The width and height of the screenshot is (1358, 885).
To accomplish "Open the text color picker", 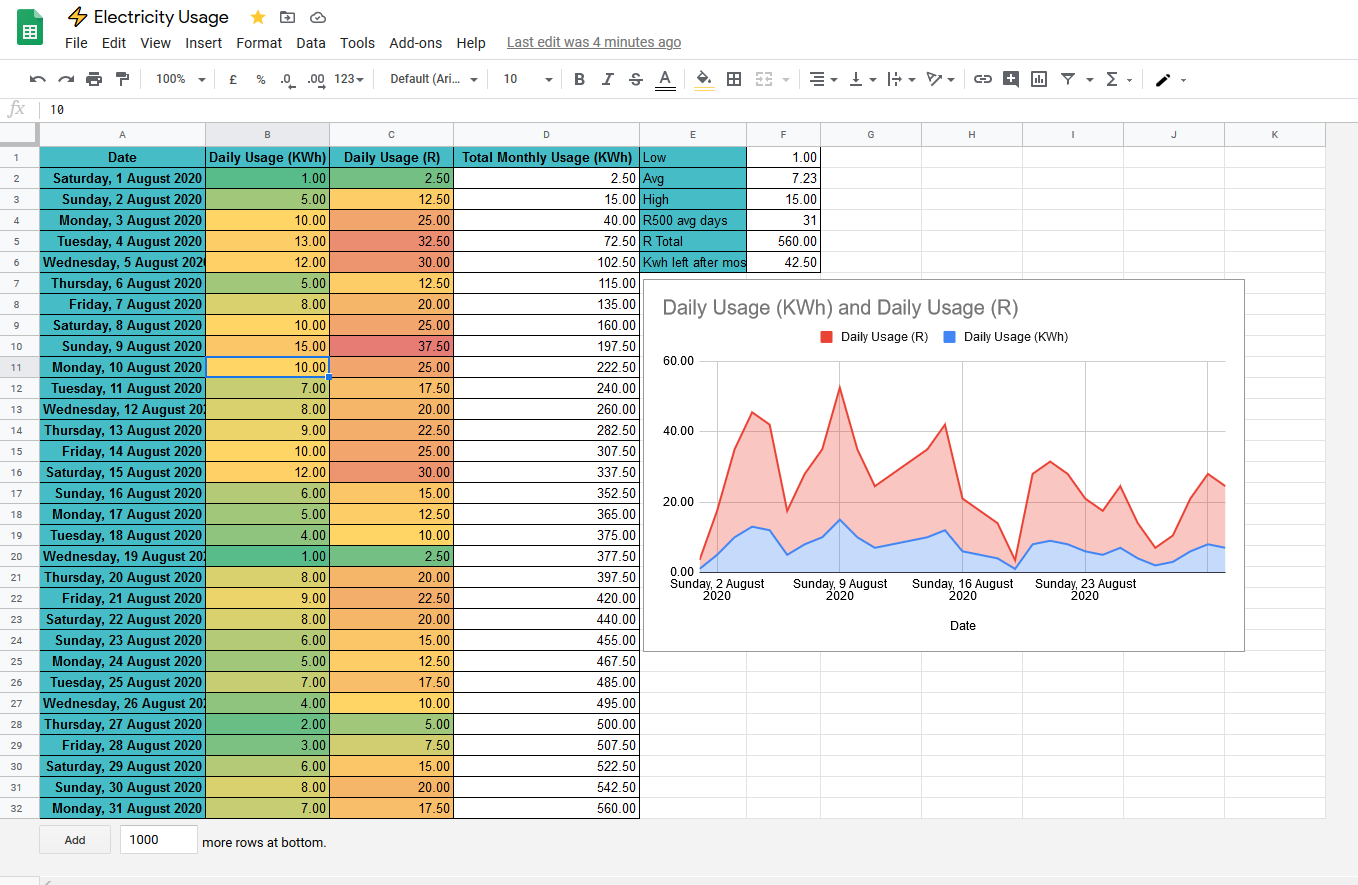I will [x=664, y=78].
